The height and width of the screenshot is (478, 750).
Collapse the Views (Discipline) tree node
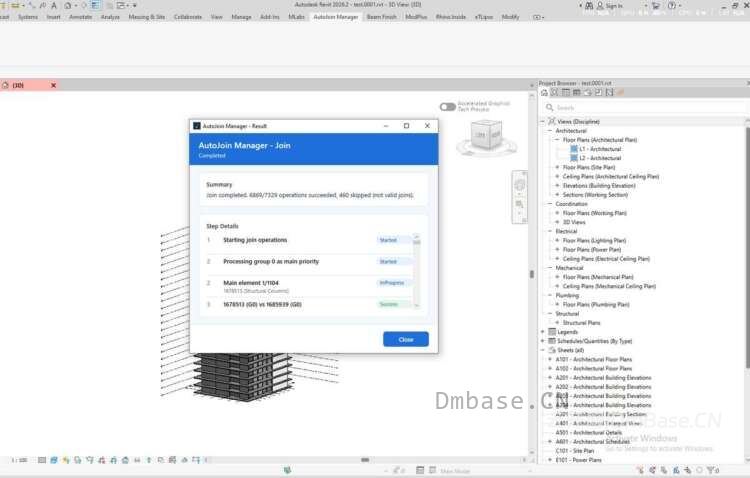point(543,122)
